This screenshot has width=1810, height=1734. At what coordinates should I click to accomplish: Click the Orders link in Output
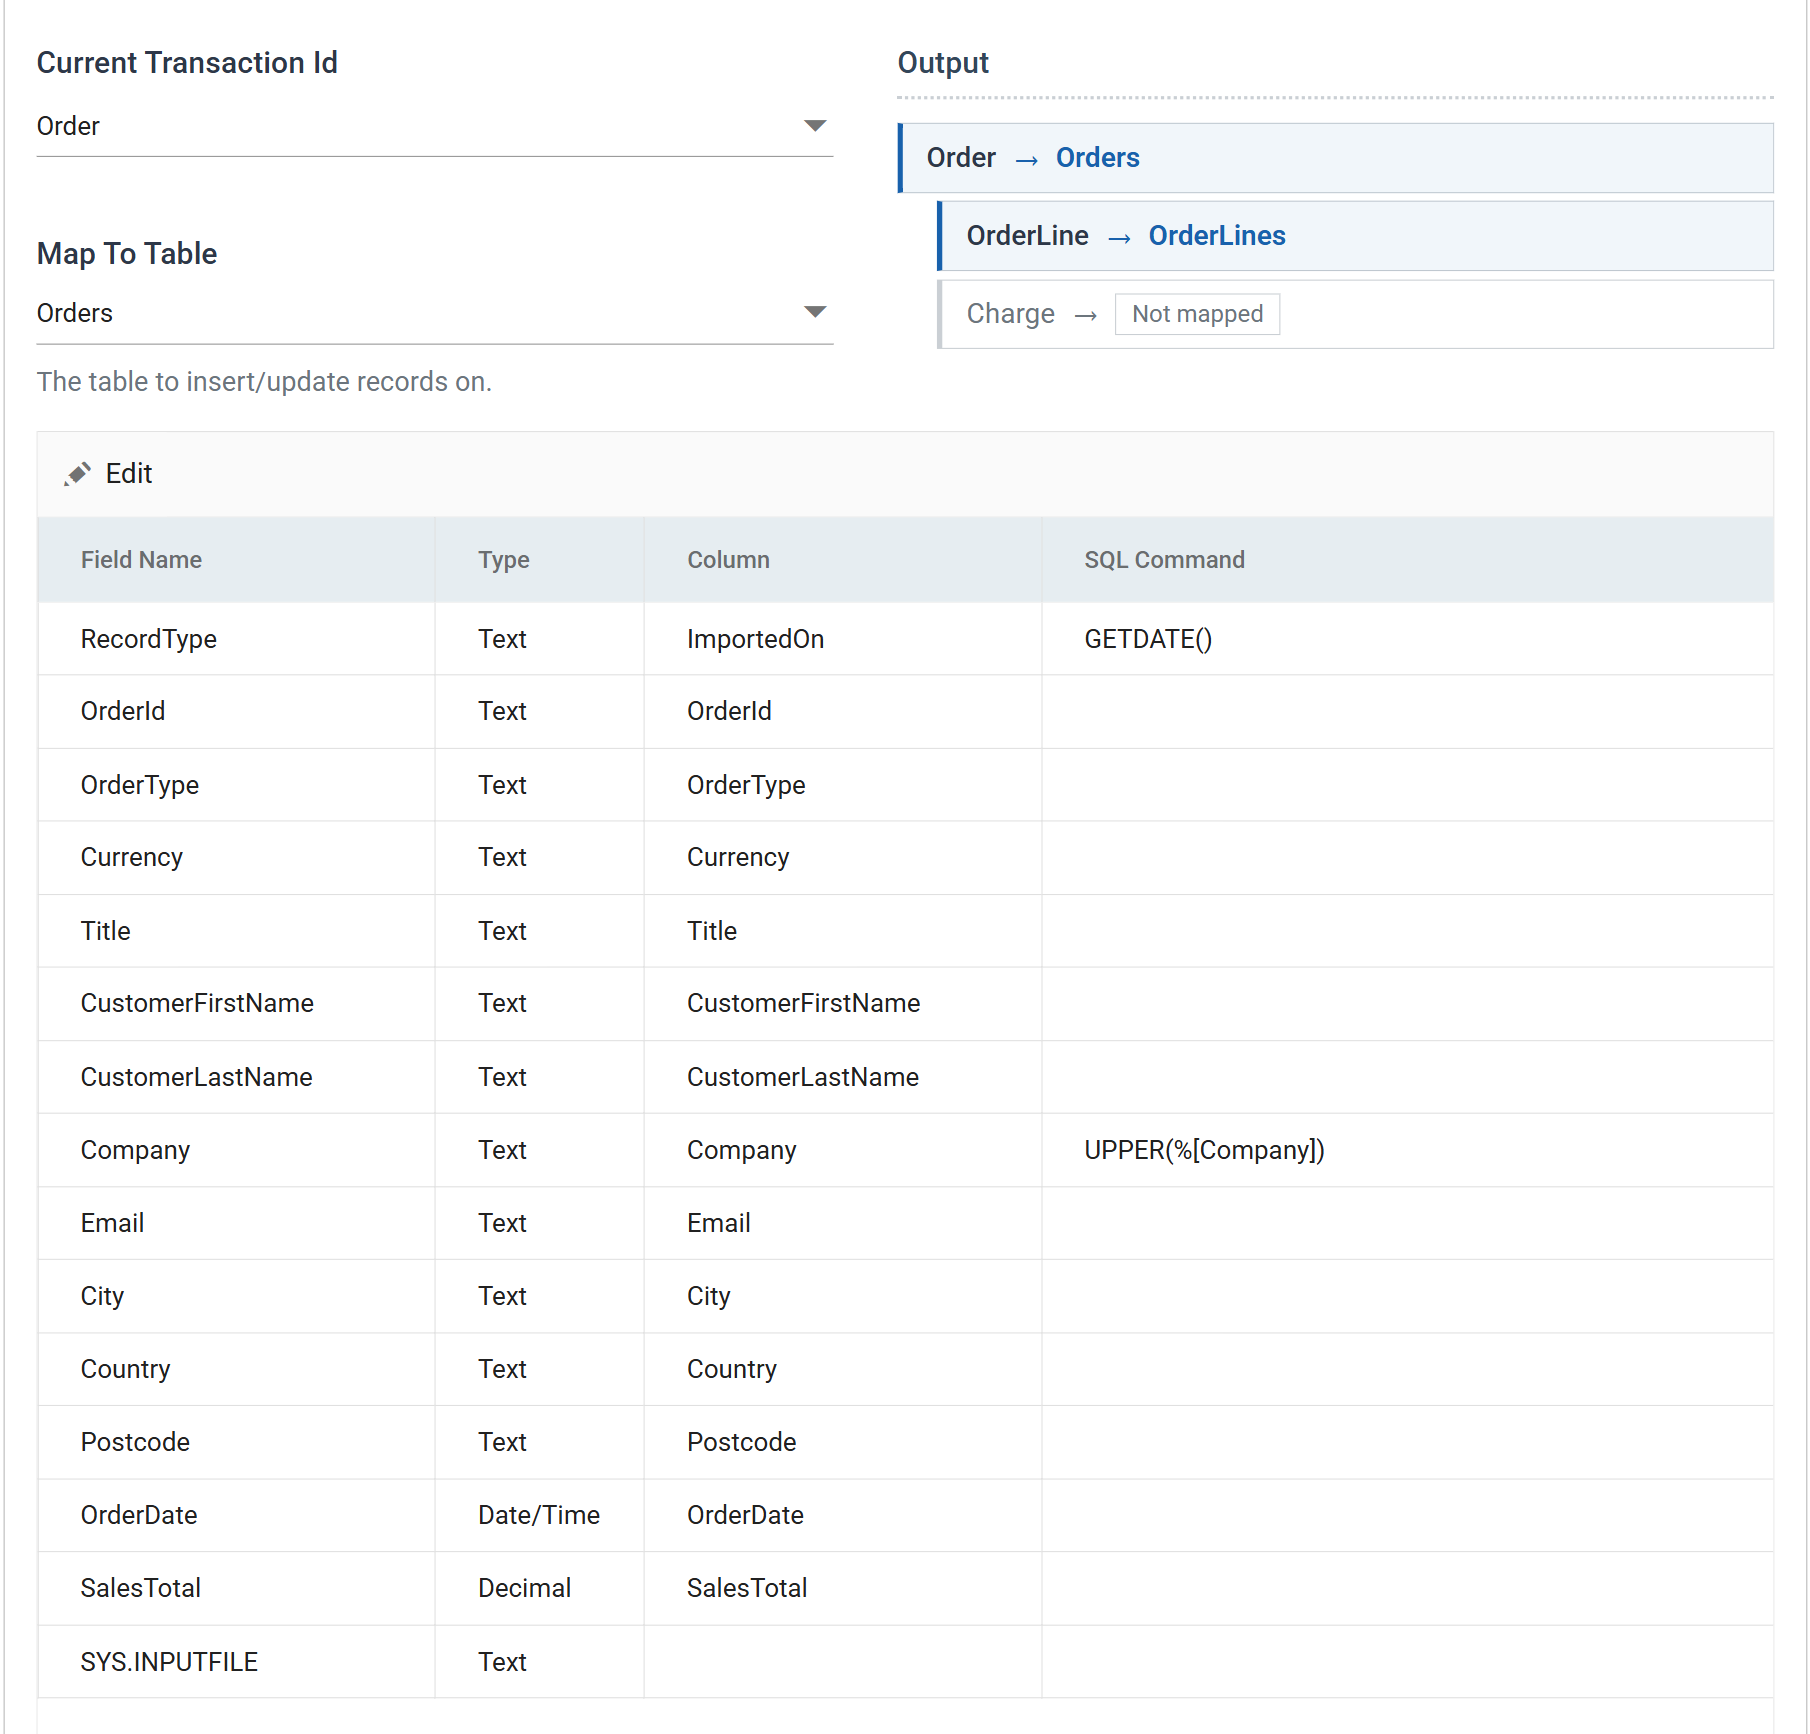click(1097, 158)
